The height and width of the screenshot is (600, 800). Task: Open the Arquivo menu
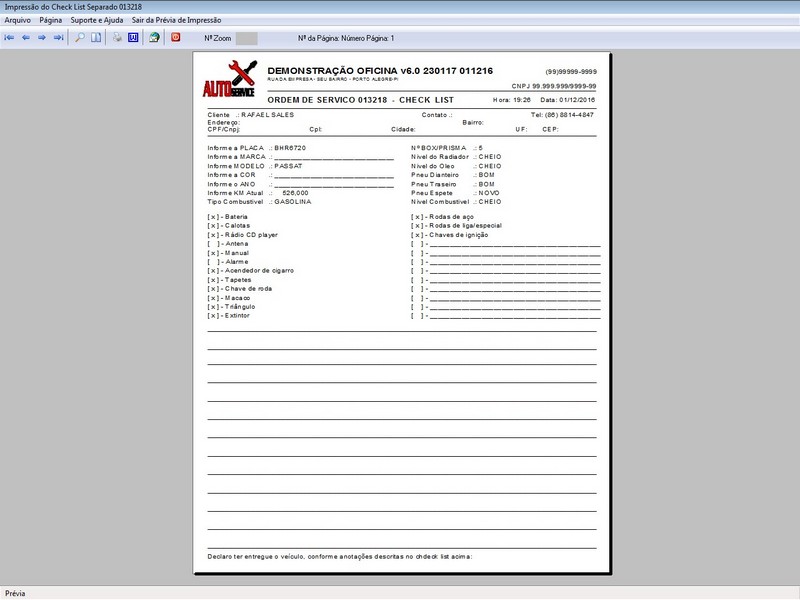(17, 20)
